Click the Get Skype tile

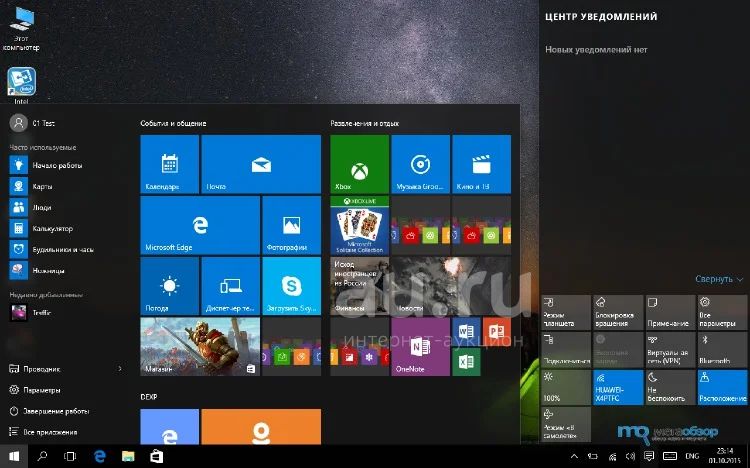click(x=291, y=286)
